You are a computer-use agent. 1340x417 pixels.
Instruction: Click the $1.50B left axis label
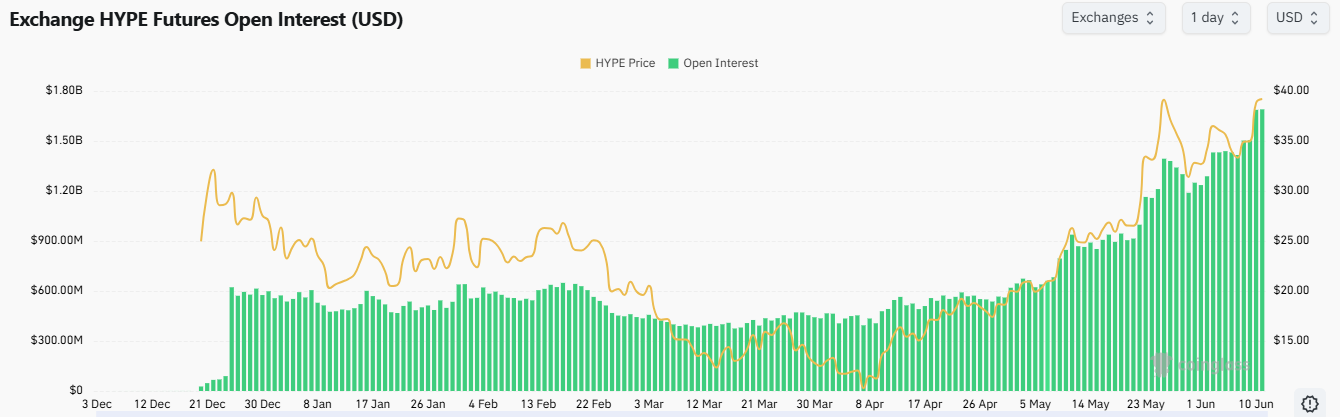64,140
